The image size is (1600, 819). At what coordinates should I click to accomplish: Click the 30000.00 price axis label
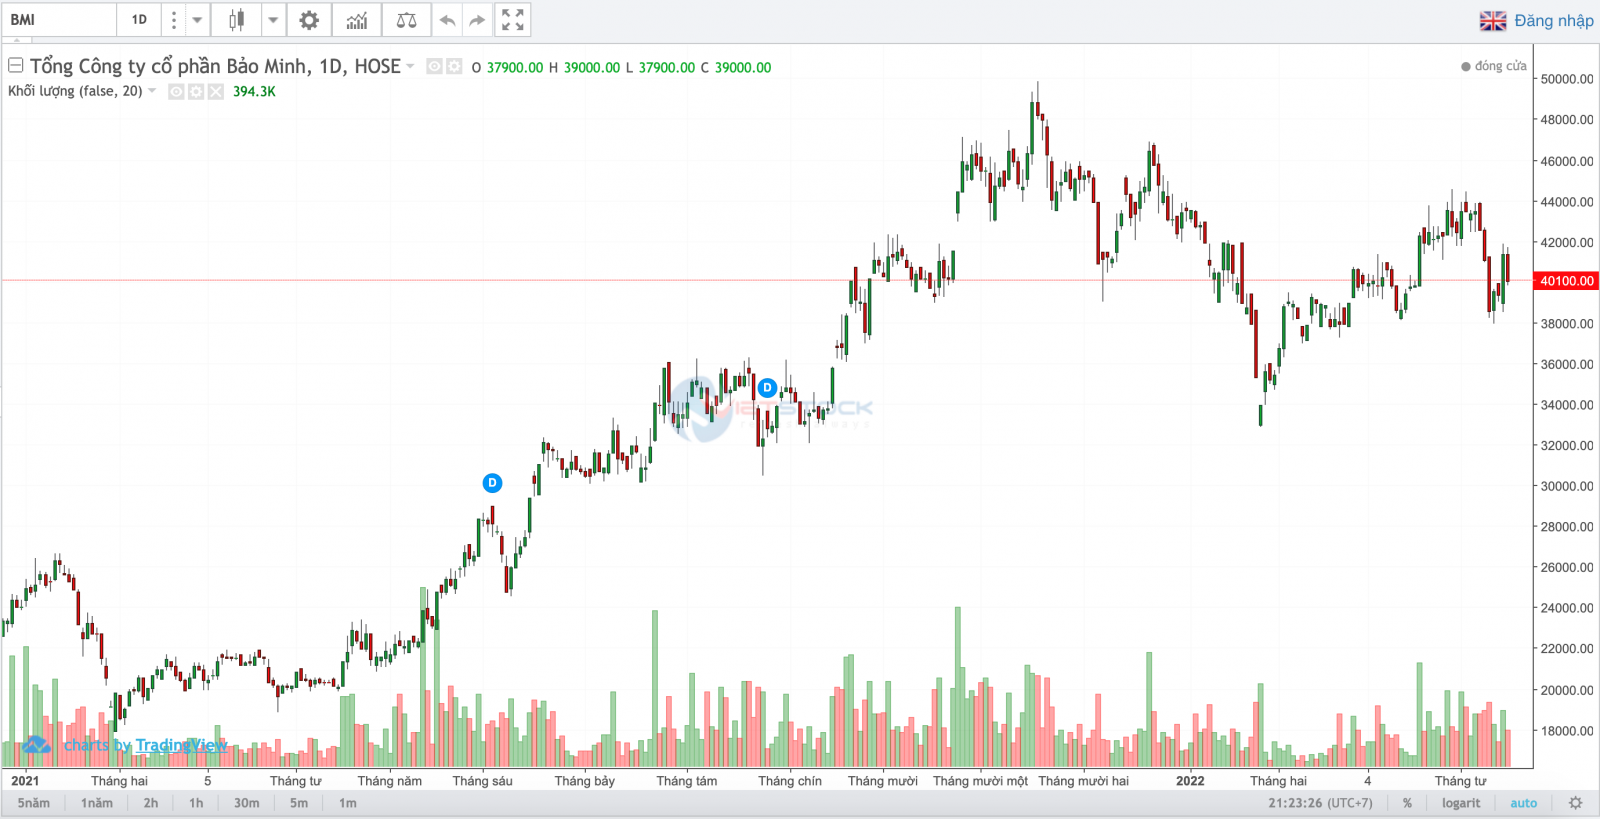(1567, 486)
